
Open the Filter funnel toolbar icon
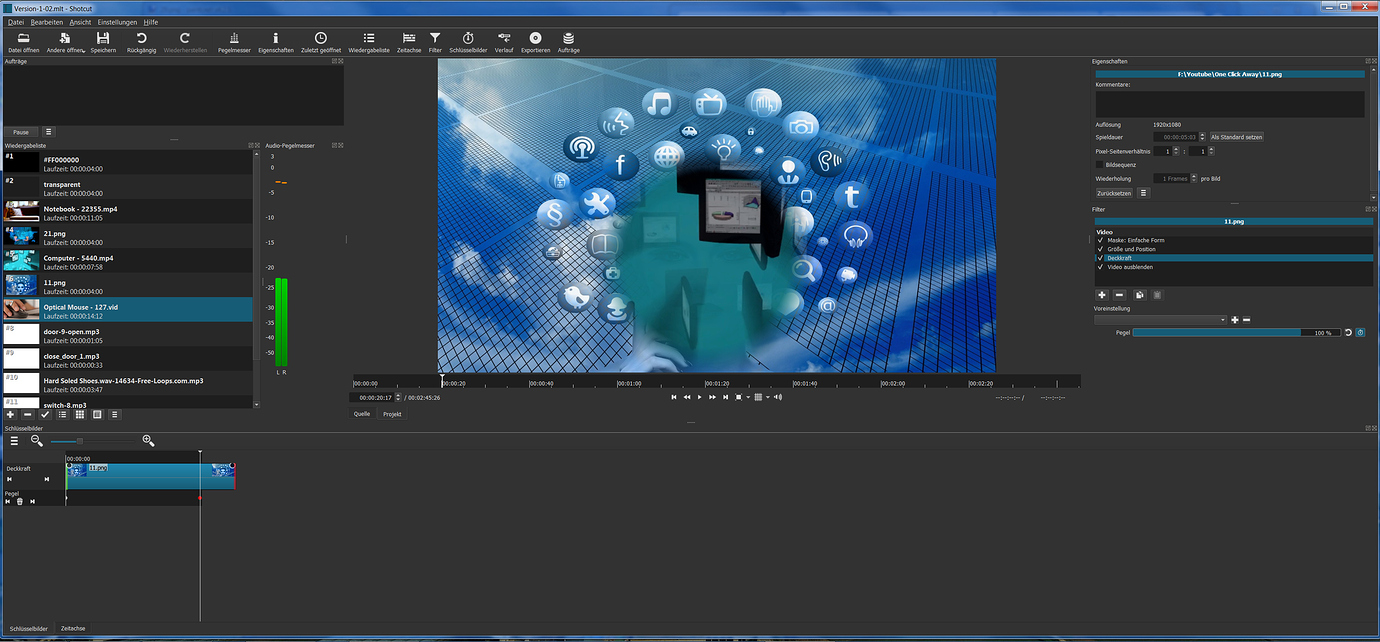(x=435, y=42)
